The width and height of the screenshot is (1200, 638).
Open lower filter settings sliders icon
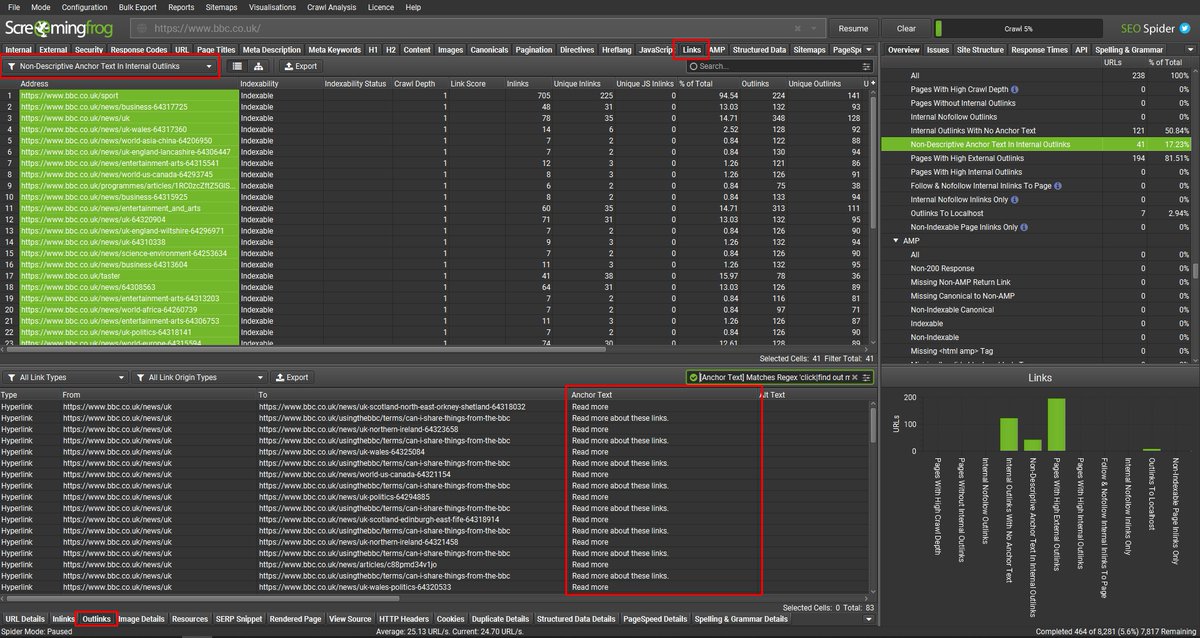[867, 377]
